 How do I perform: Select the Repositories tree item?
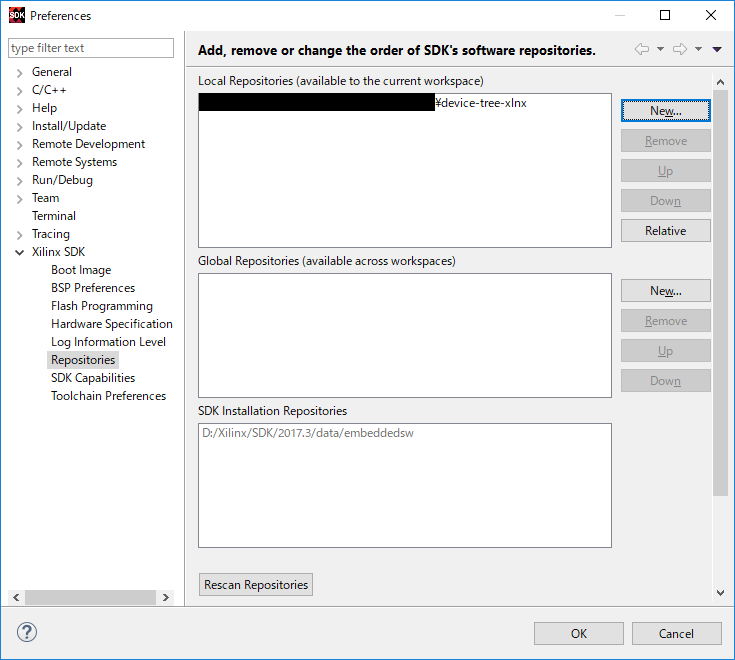point(83,360)
